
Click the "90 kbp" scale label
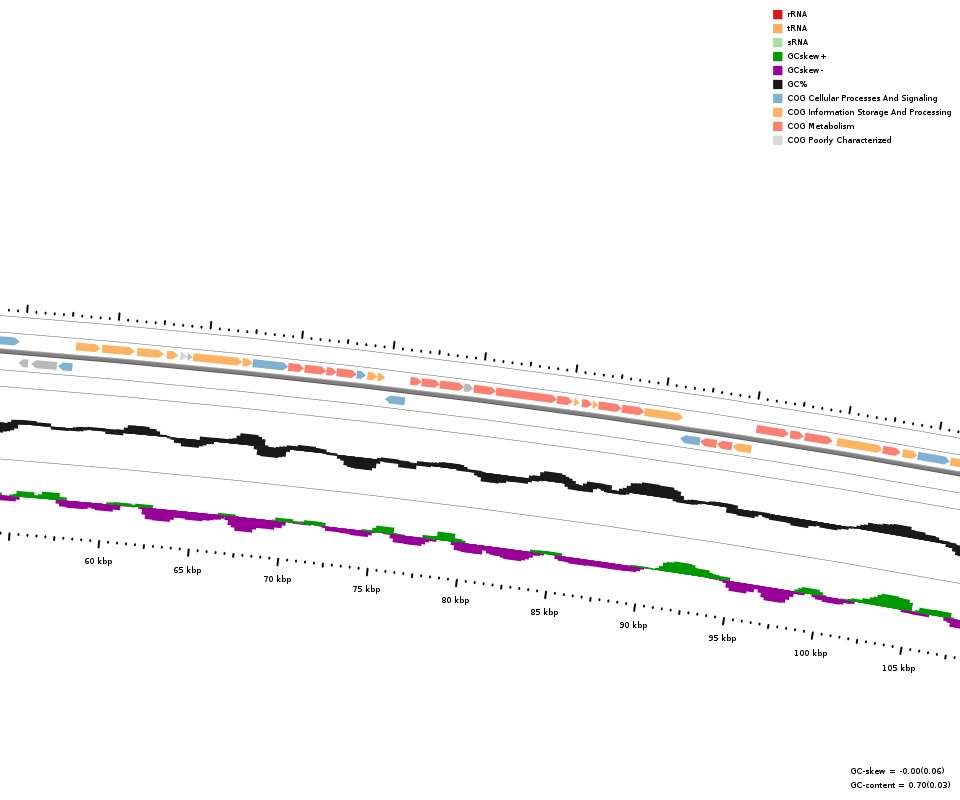(x=633, y=625)
